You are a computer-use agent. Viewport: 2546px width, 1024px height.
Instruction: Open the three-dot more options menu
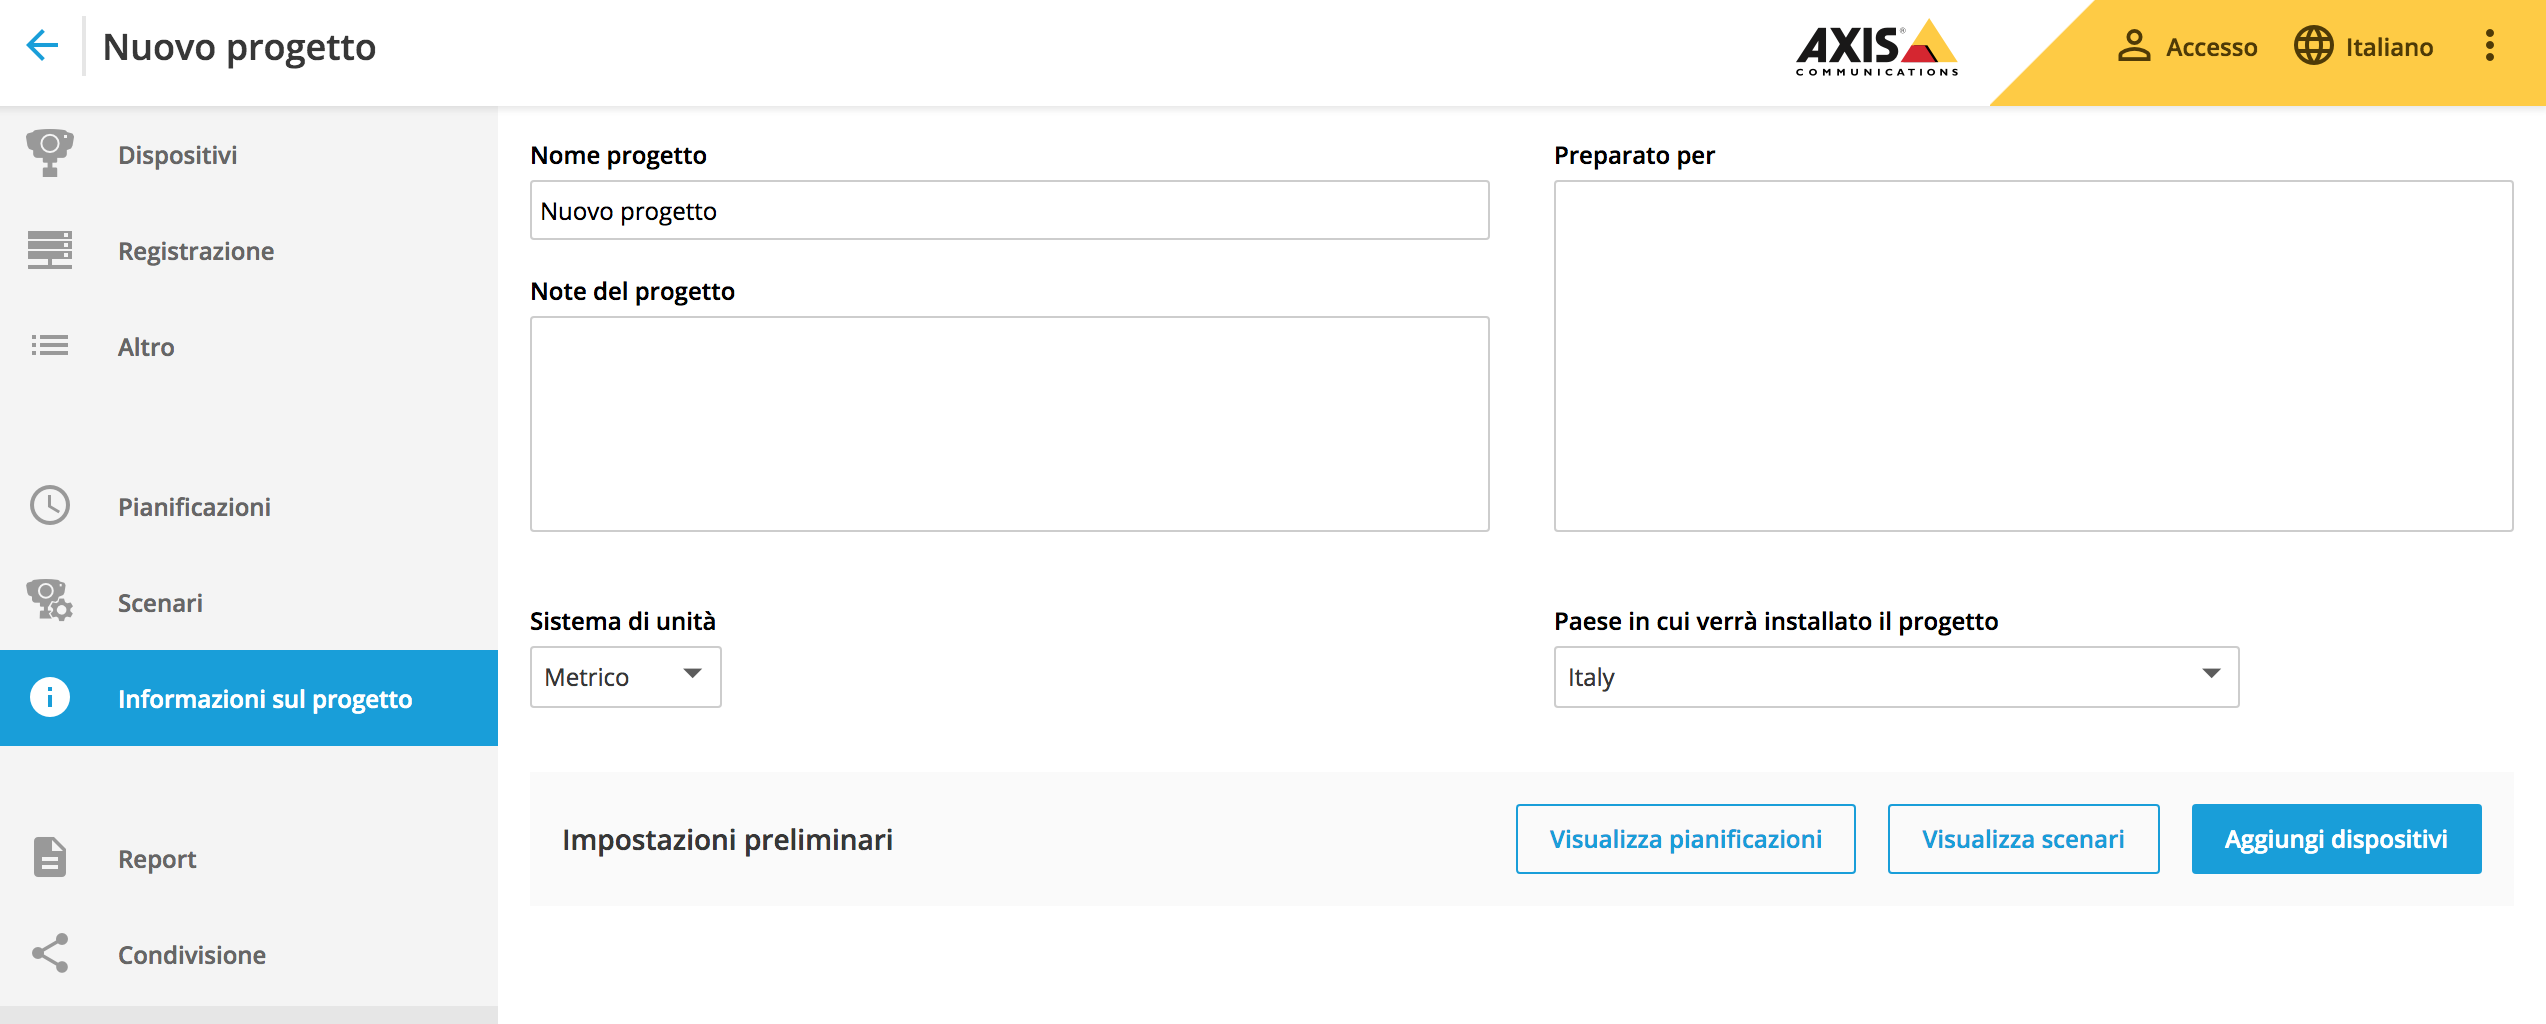(x=2489, y=46)
